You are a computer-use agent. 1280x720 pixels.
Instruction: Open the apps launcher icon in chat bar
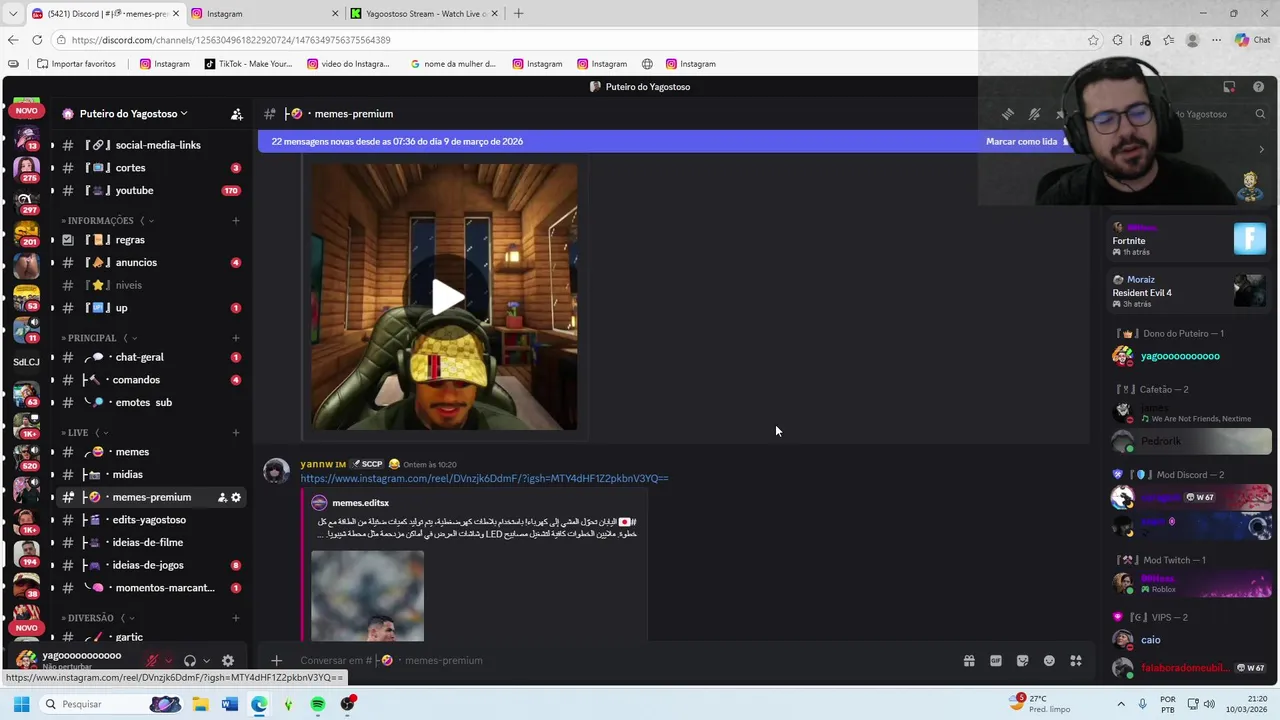point(1076,661)
